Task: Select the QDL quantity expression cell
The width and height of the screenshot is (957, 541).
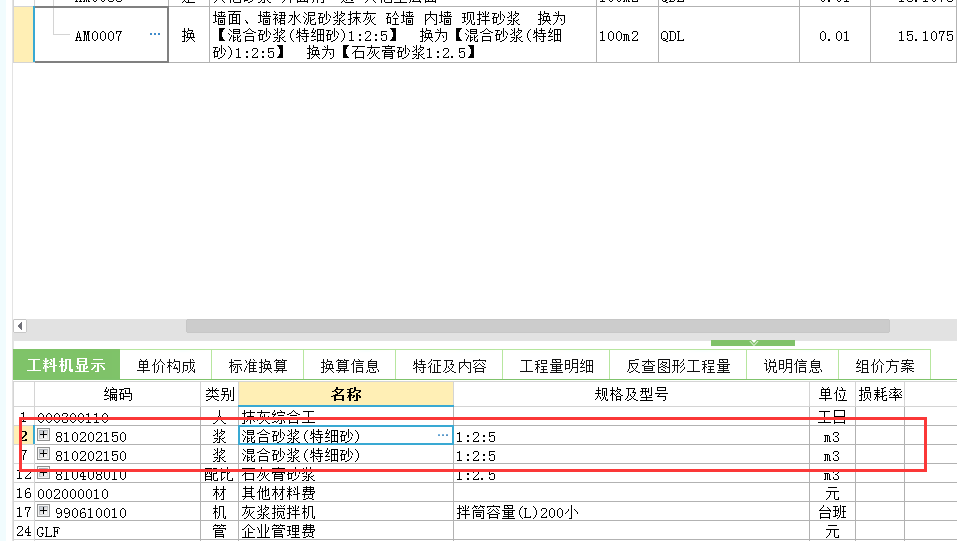Action: coord(729,35)
